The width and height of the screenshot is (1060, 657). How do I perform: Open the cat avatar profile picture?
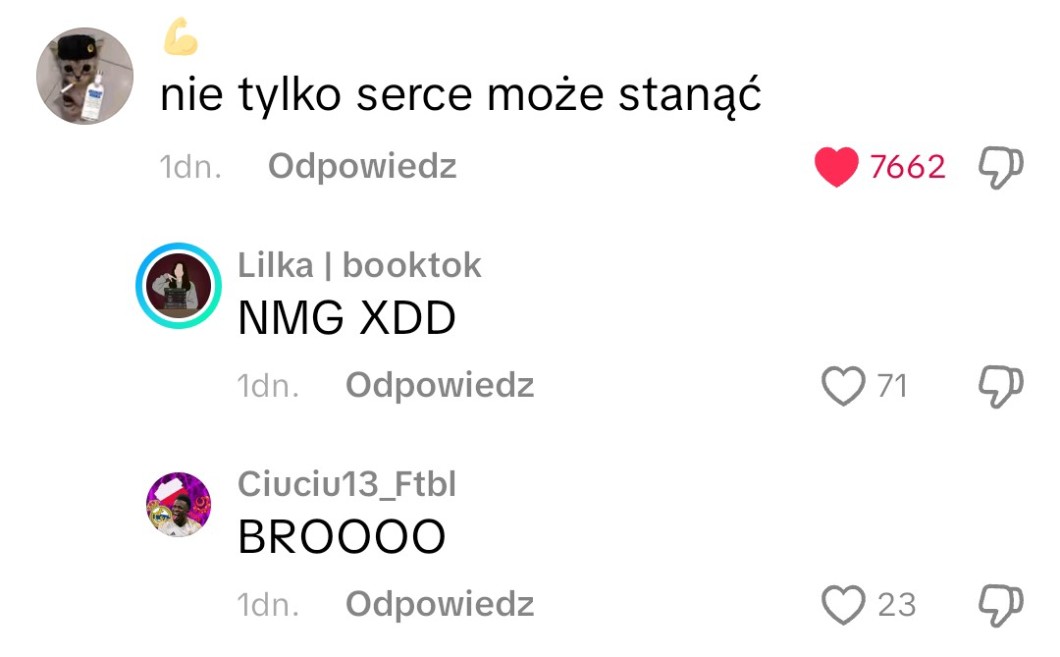point(85,76)
